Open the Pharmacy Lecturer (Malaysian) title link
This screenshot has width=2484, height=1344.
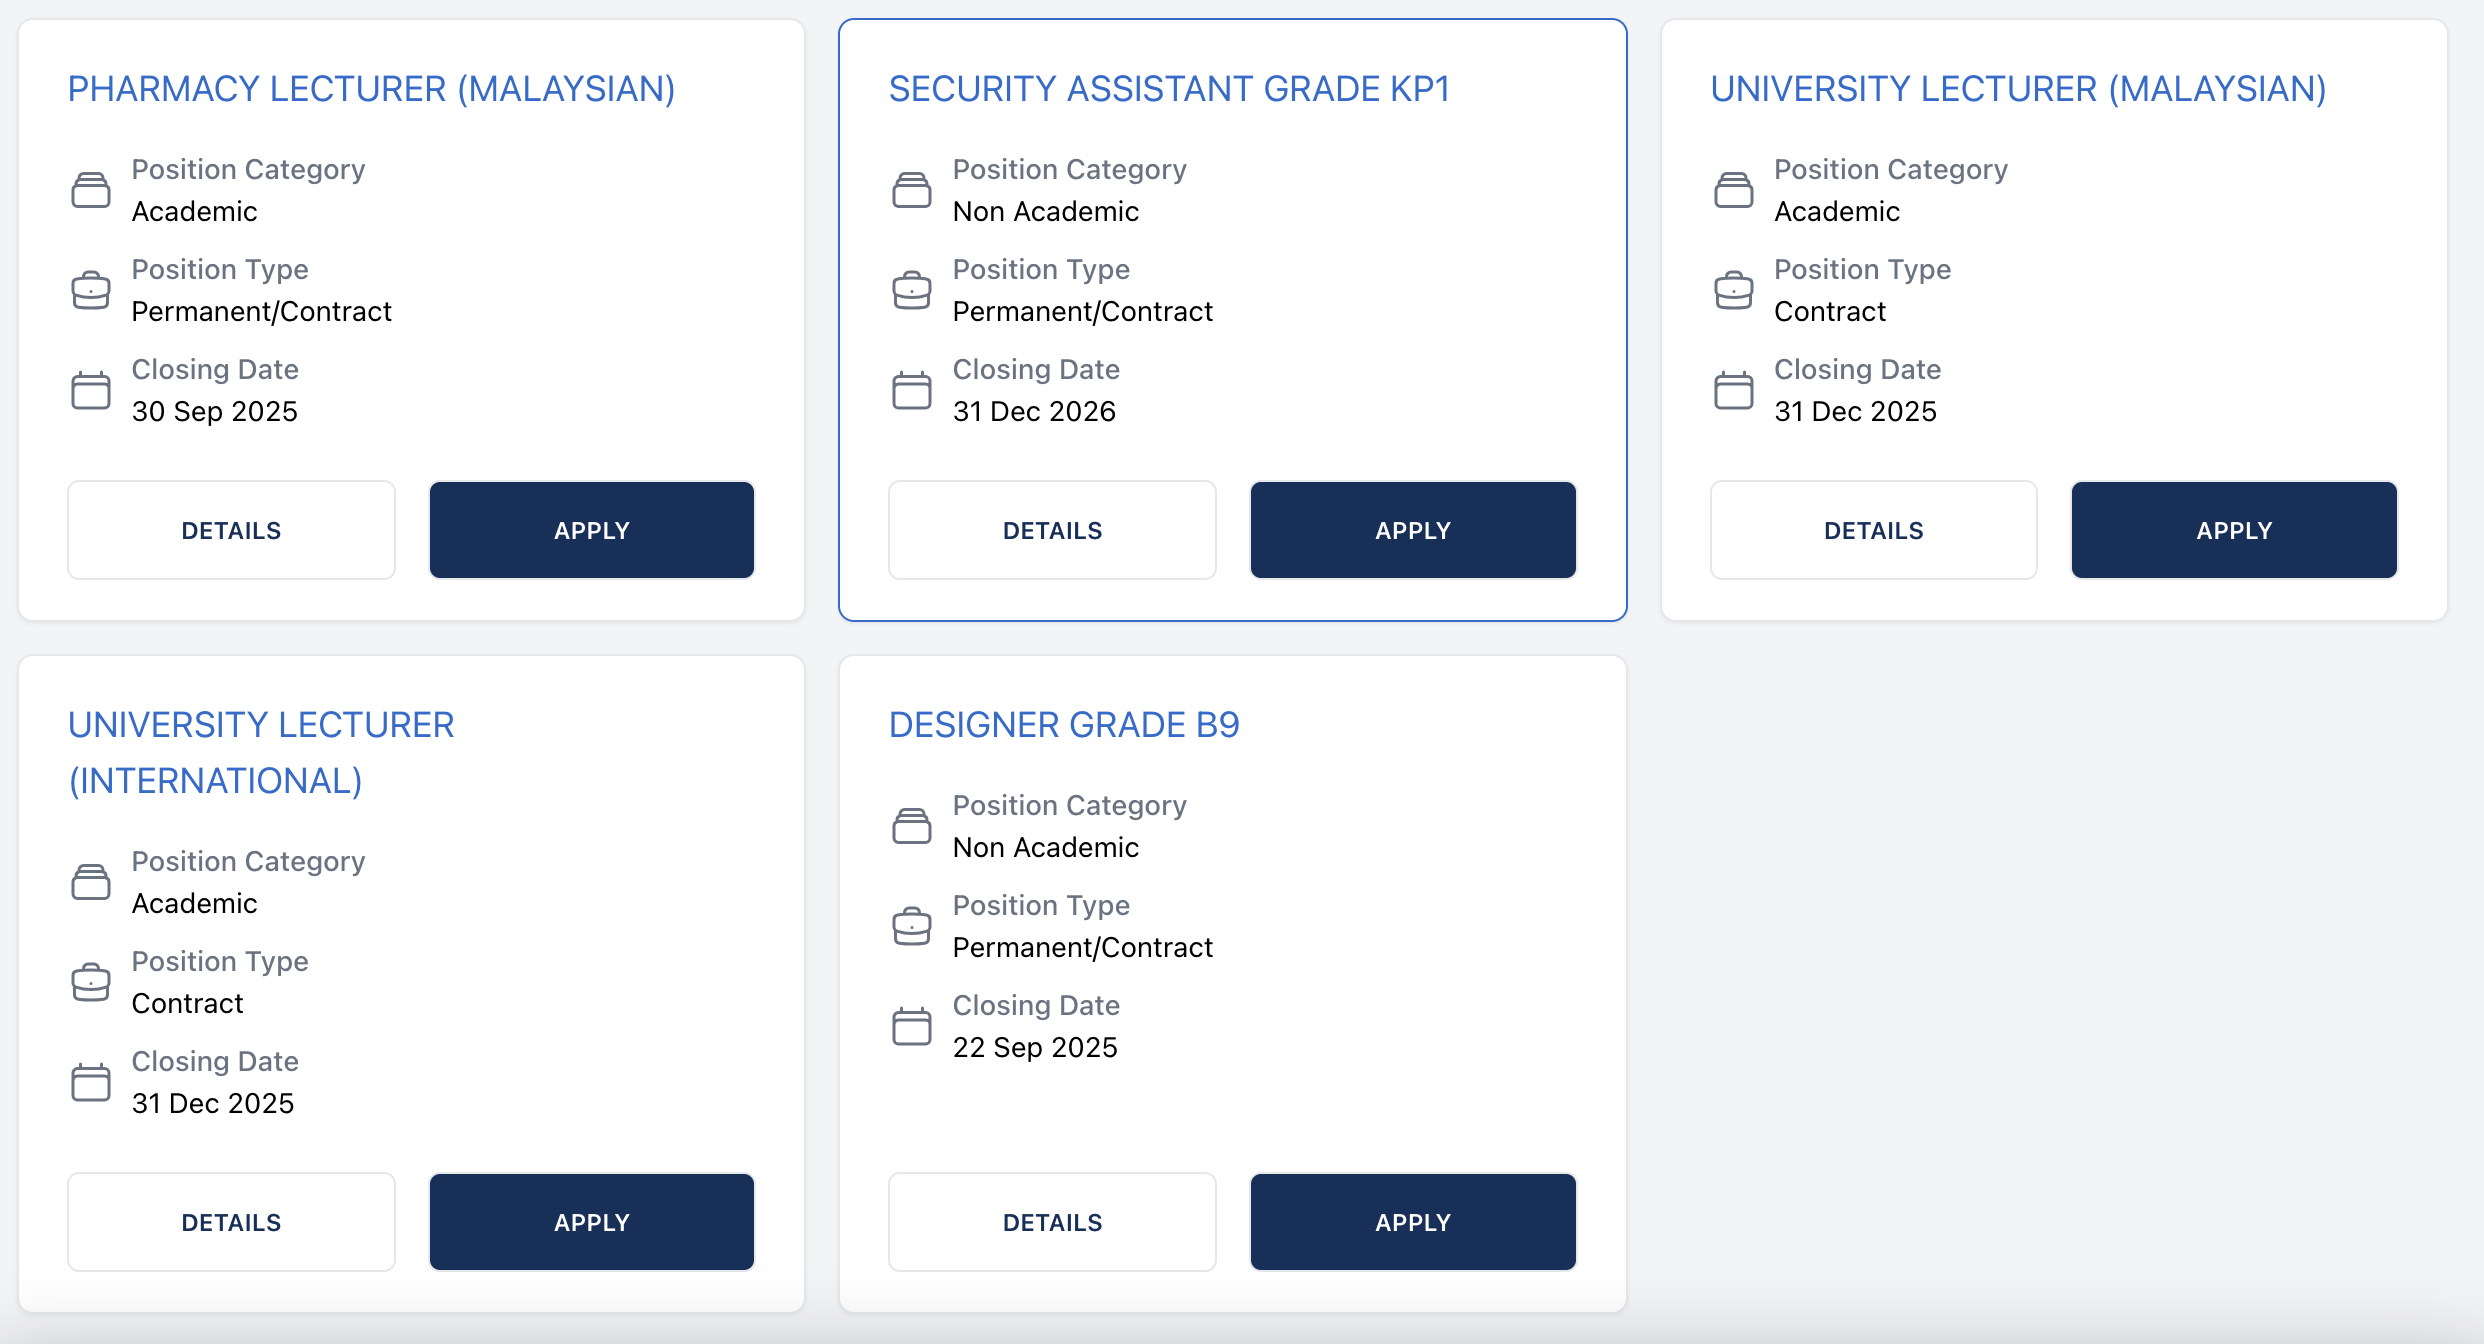point(371,89)
